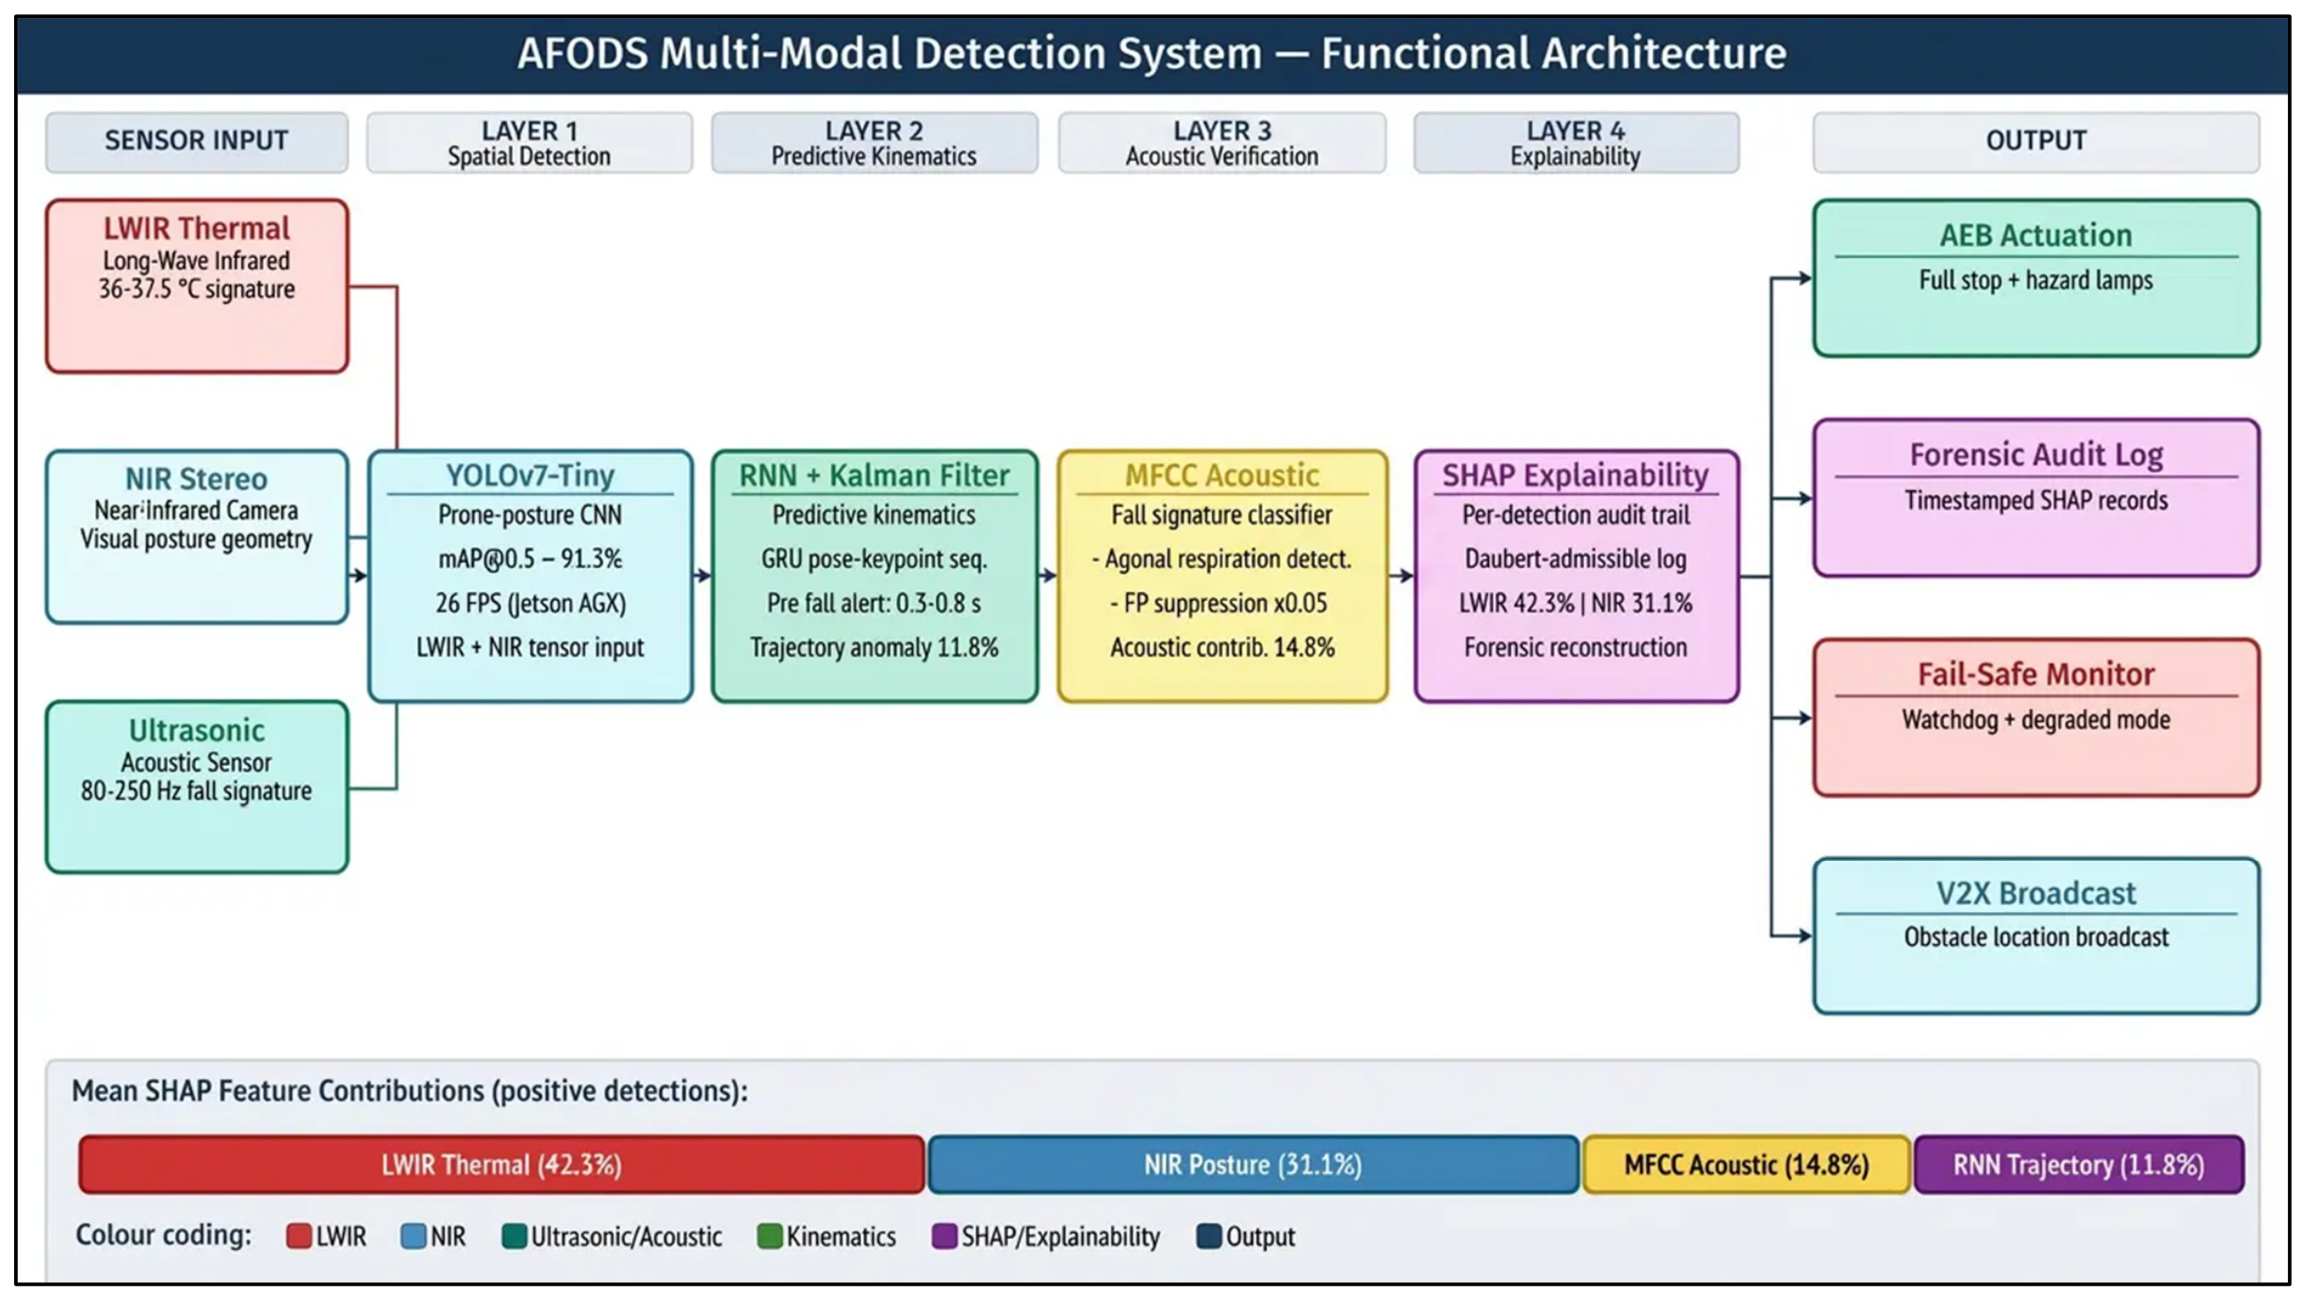Click the purple SHAP/Explainability legend swatch
2305x1300 pixels.
(944, 1236)
